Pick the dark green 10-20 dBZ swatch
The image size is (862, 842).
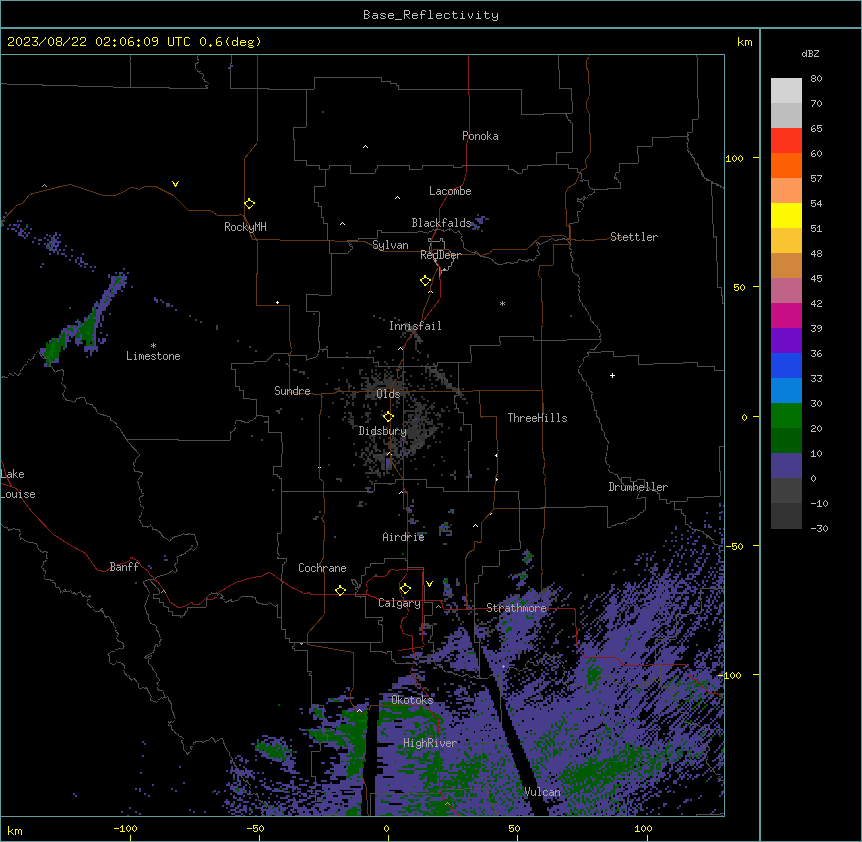click(x=786, y=441)
